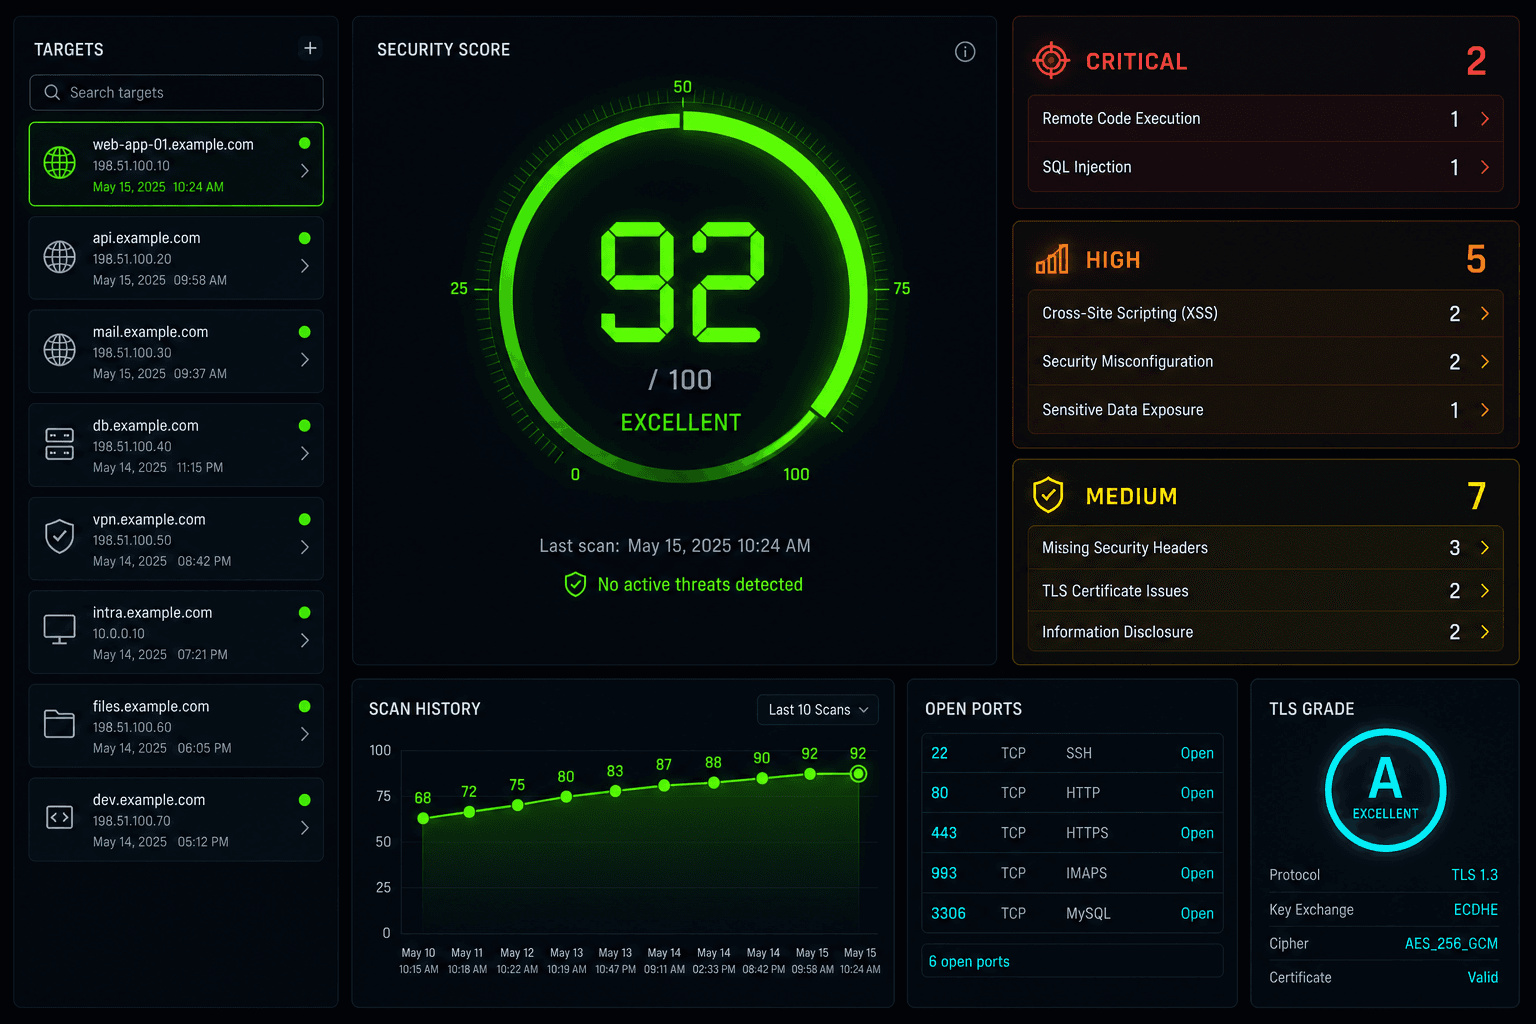Image resolution: width=1536 pixels, height=1024 pixels.
Task: Select the db.example.com target name
Action: tap(146, 425)
